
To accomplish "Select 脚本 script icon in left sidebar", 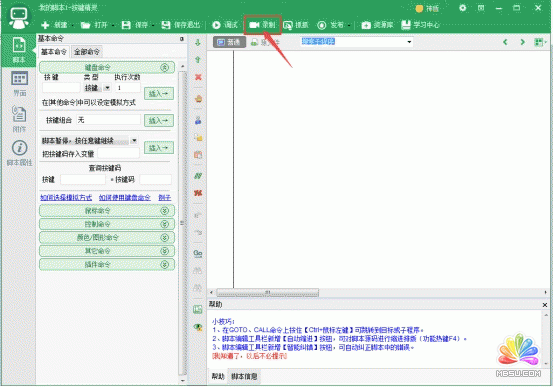I will coord(19,50).
